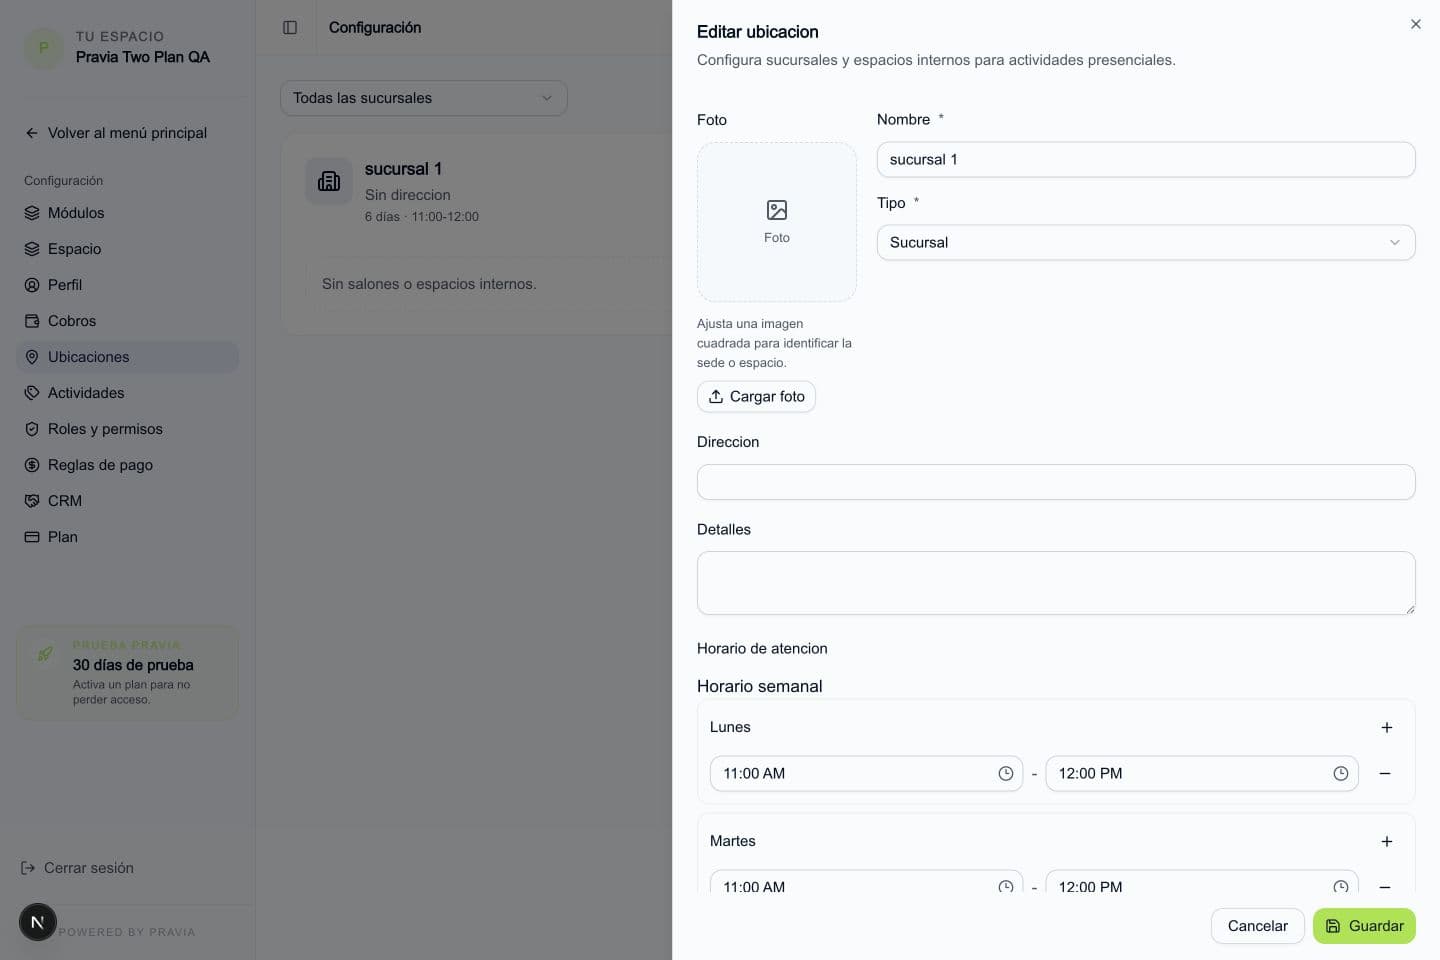Screen dimensions: 1440x960
Task: Click the Cancelar button
Action: (1257, 926)
